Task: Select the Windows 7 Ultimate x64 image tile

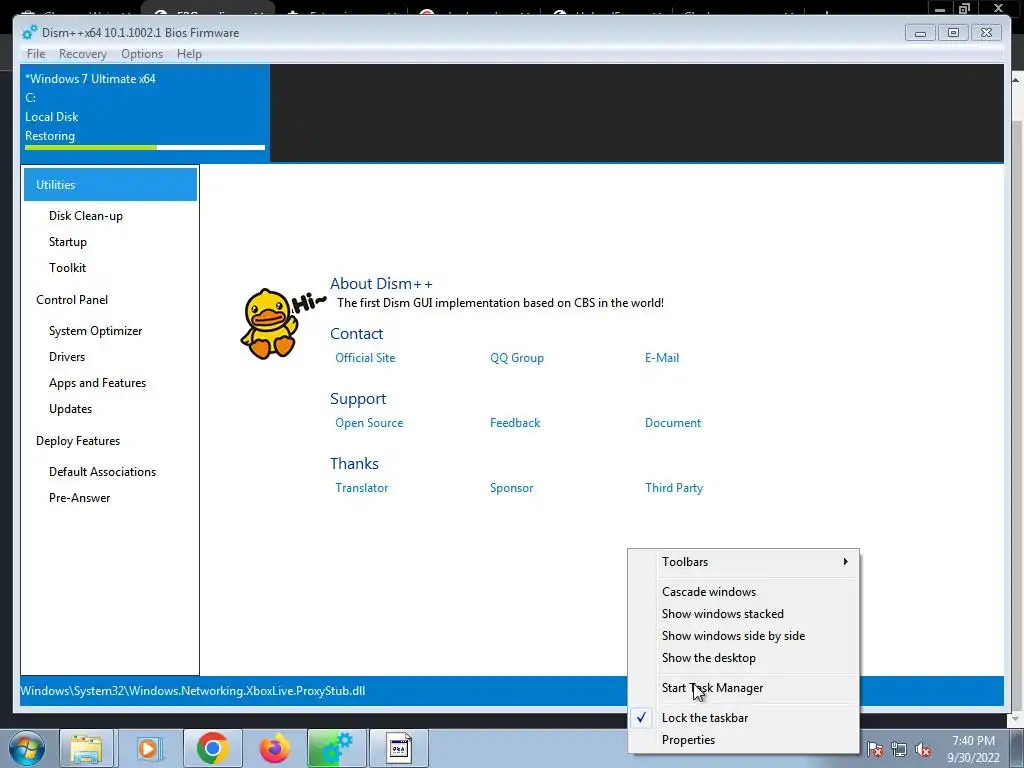Action: click(145, 113)
